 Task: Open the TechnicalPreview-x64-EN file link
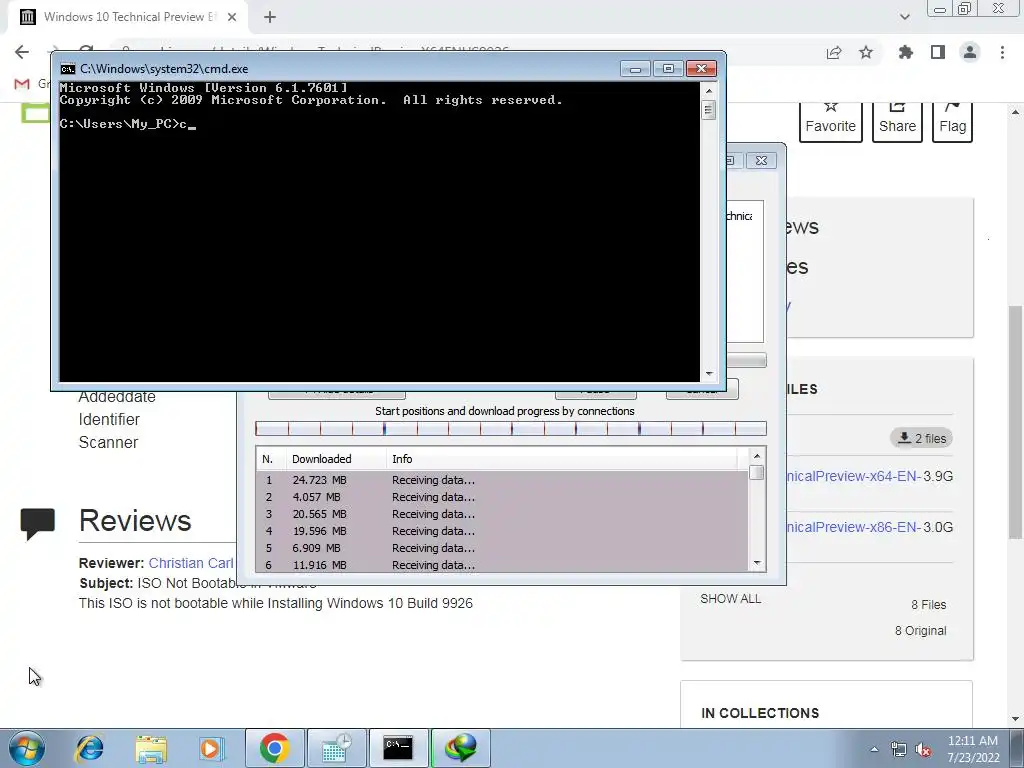tap(854, 476)
